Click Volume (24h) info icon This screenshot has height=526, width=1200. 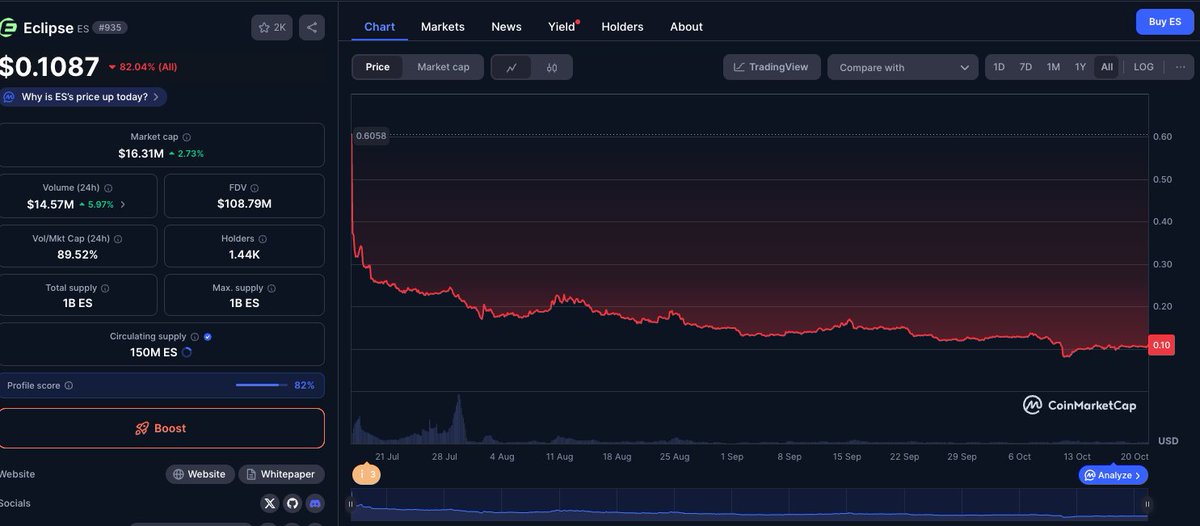pyautogui.click(x=109, y=188)
